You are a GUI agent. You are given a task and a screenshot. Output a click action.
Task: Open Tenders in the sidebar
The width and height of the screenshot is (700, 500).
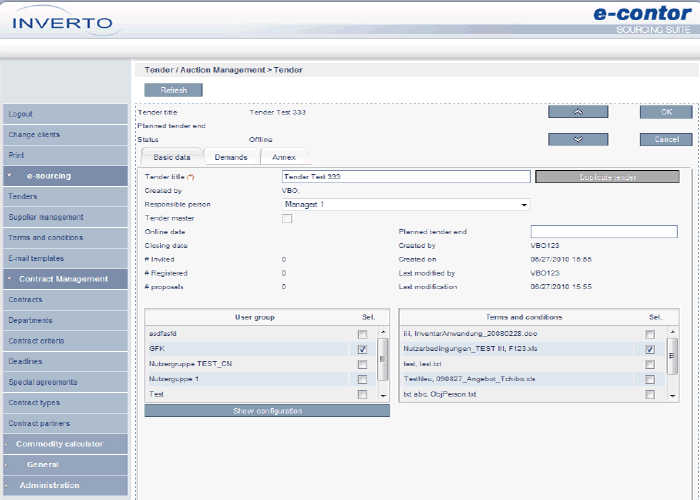tap(65, 196)
